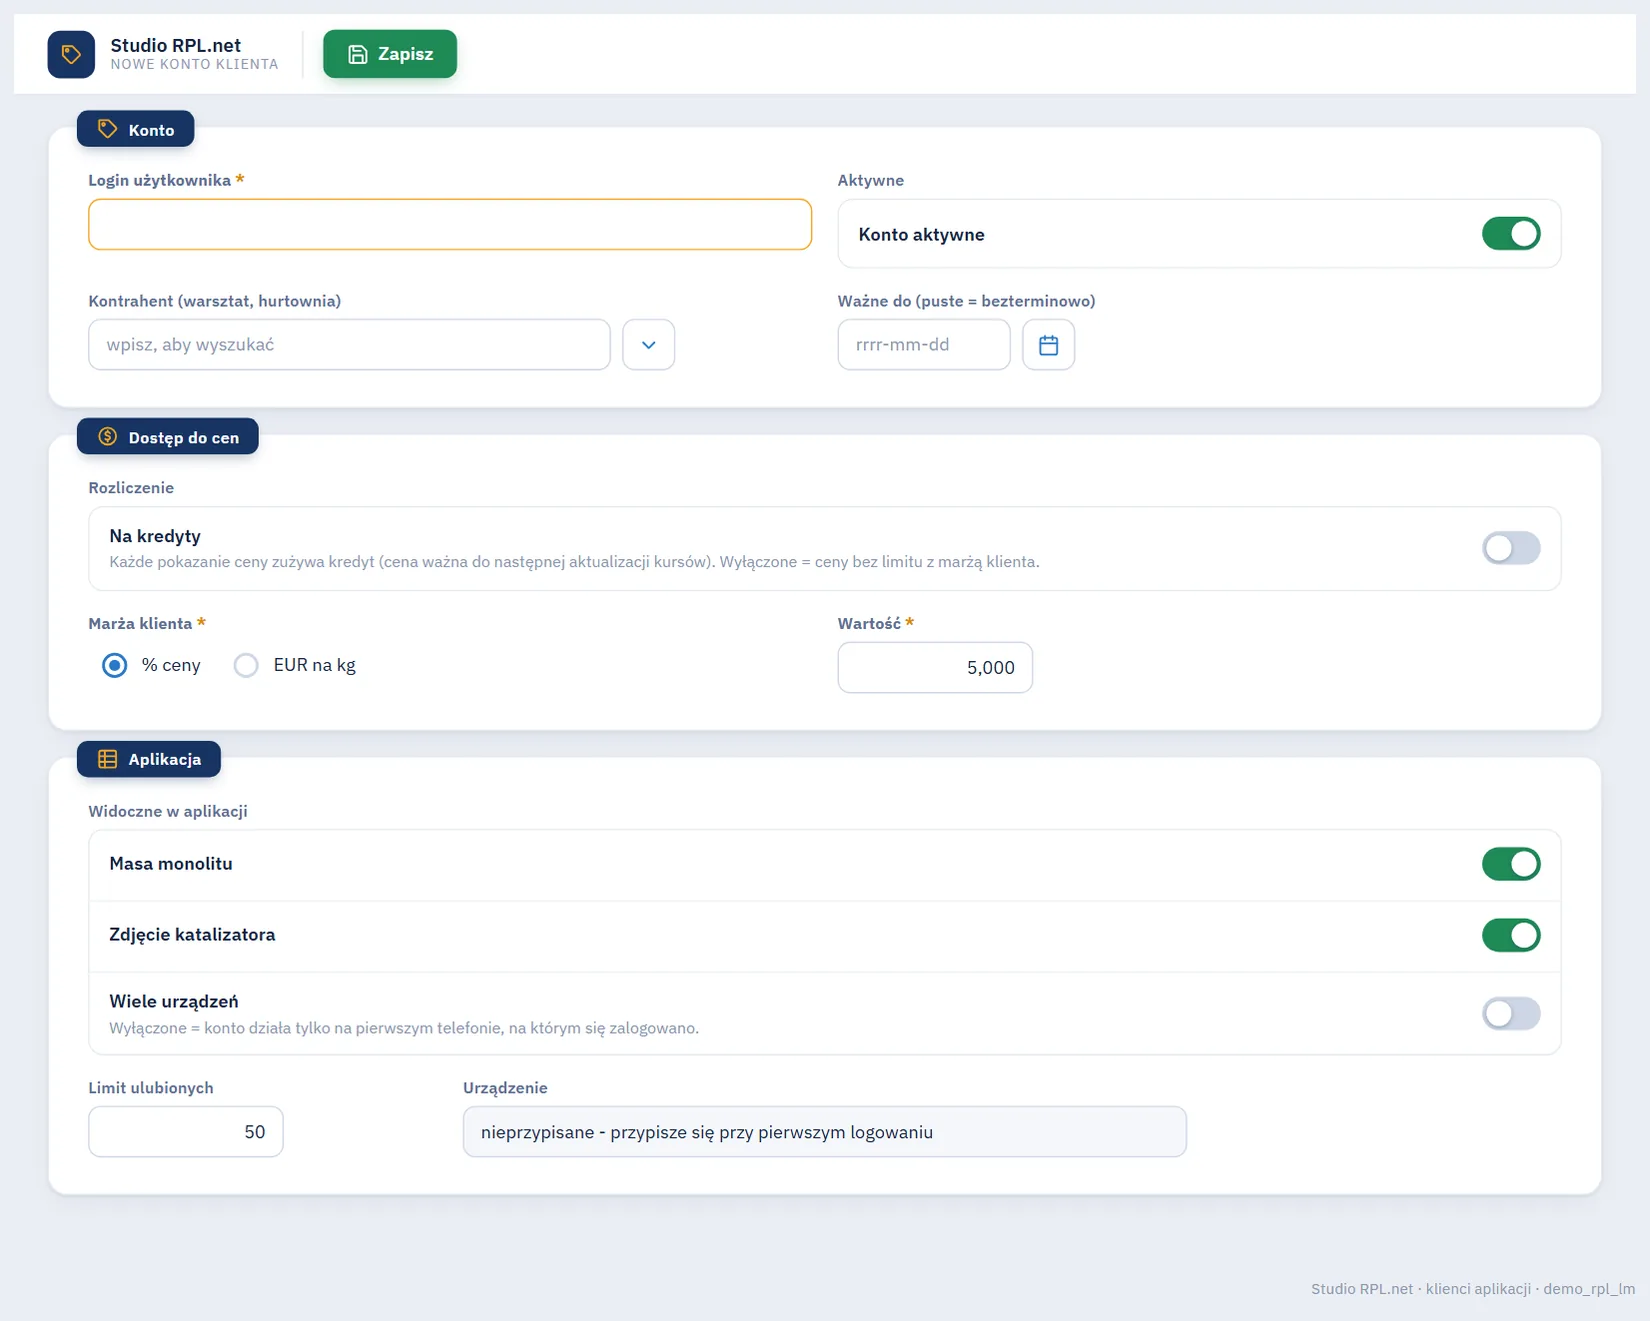The width and height of the screenshot is (1650, 1321).
Task: Expand the Kontrahent dropdown chevron
Action: [648, 345]
